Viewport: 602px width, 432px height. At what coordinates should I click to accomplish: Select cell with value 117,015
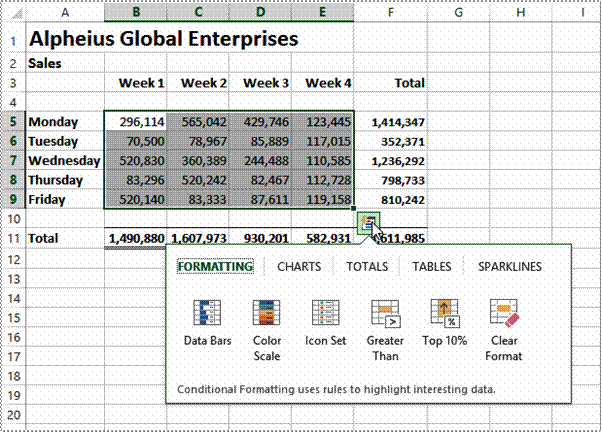(322, 141)
